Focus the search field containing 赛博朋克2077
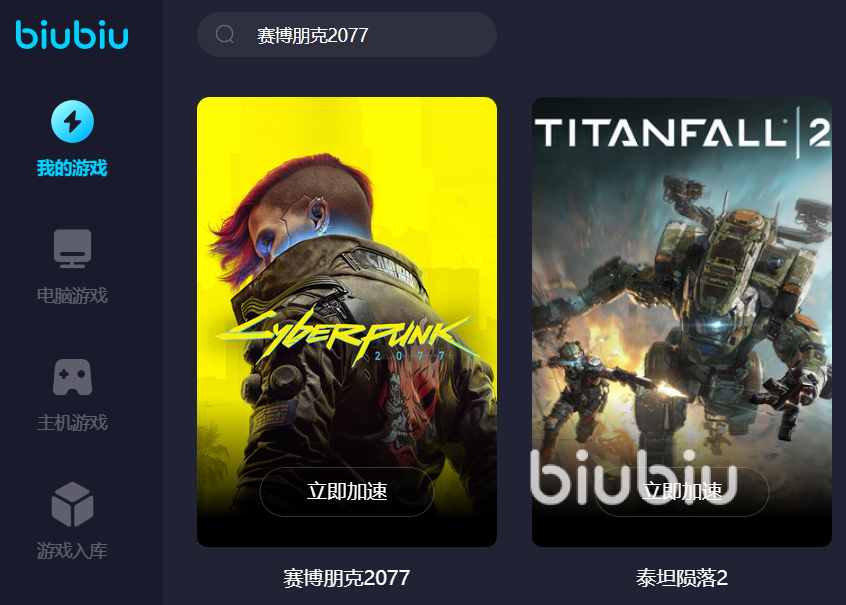 tap(347, 35)
